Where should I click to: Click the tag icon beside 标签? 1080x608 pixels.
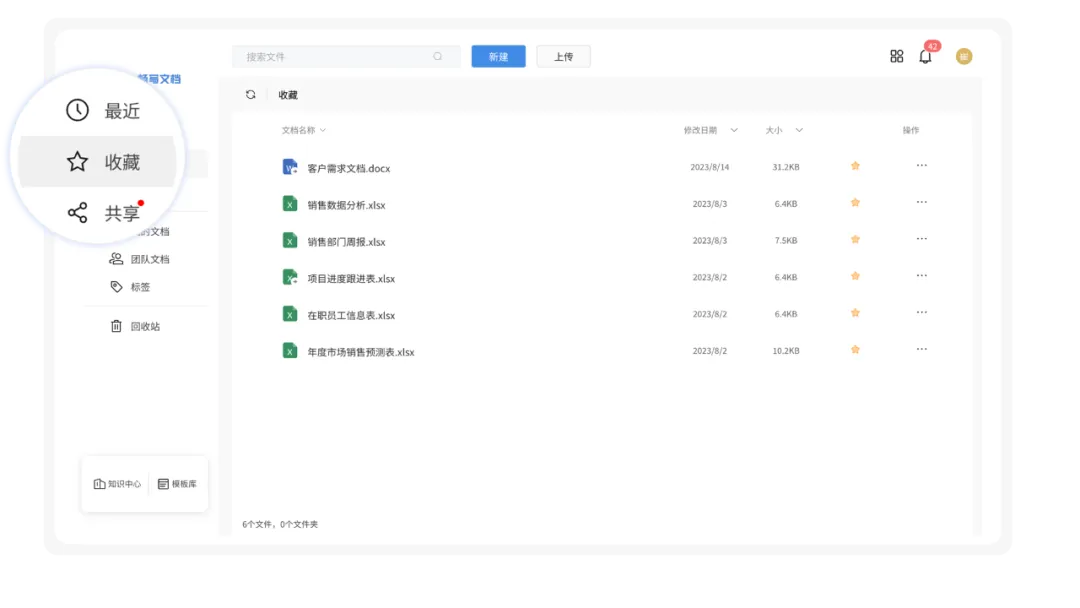116,286
